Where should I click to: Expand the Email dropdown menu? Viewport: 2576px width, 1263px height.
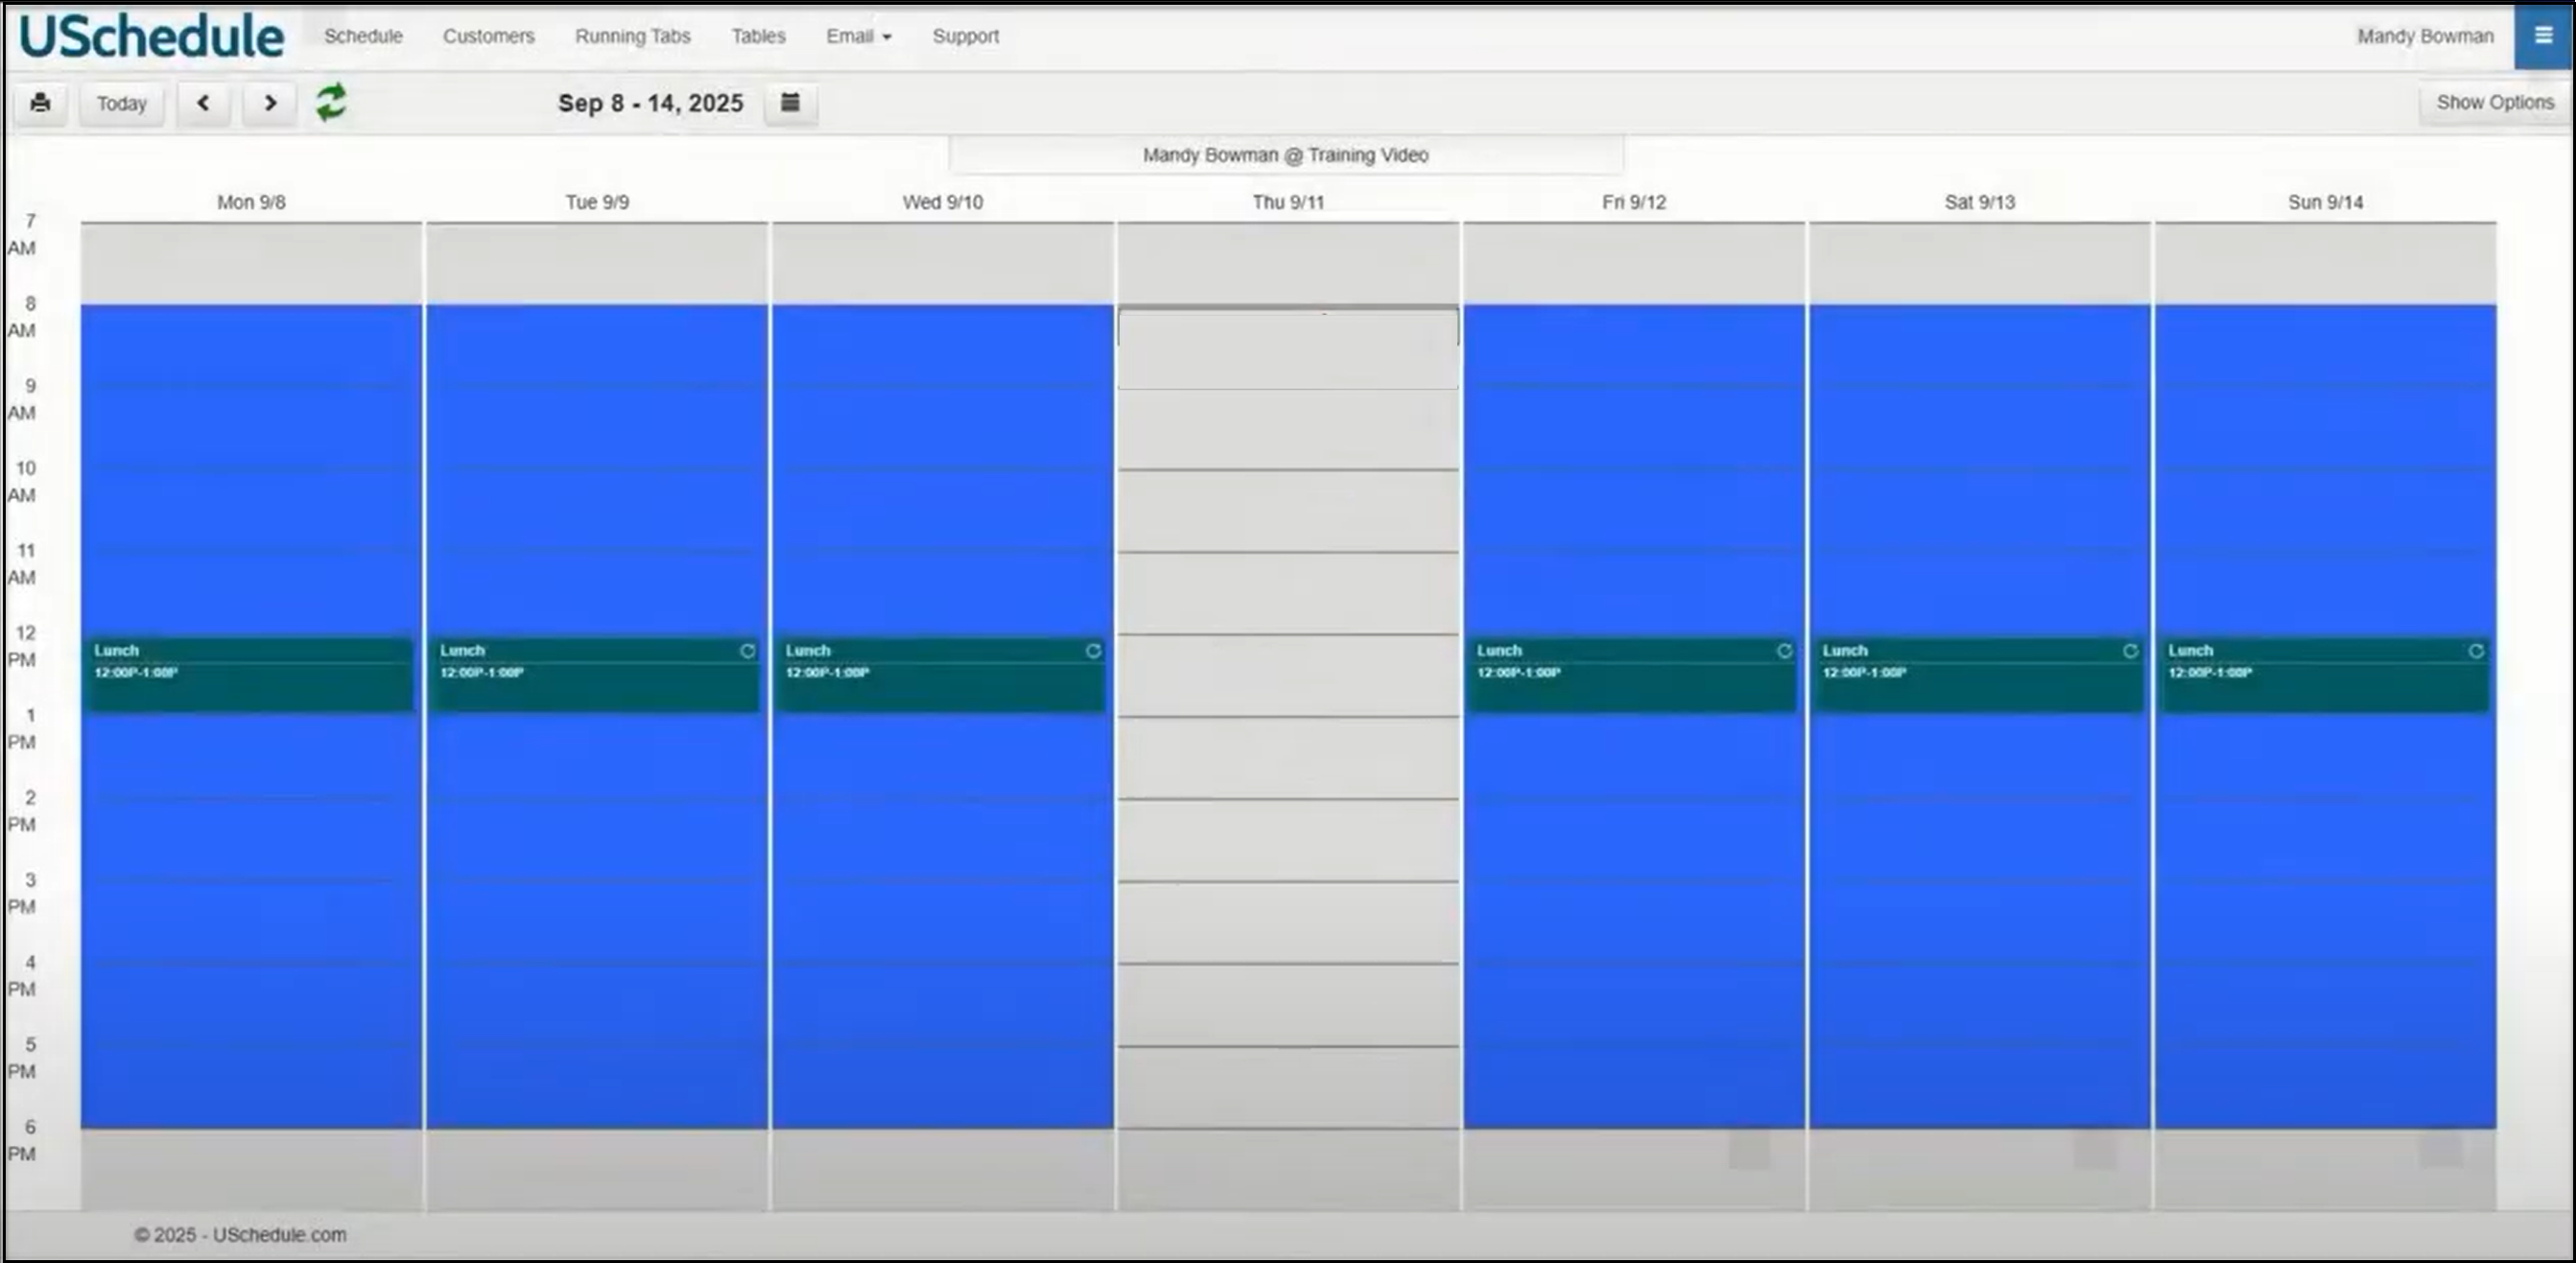pyautogui.click(x=858, y=36)
